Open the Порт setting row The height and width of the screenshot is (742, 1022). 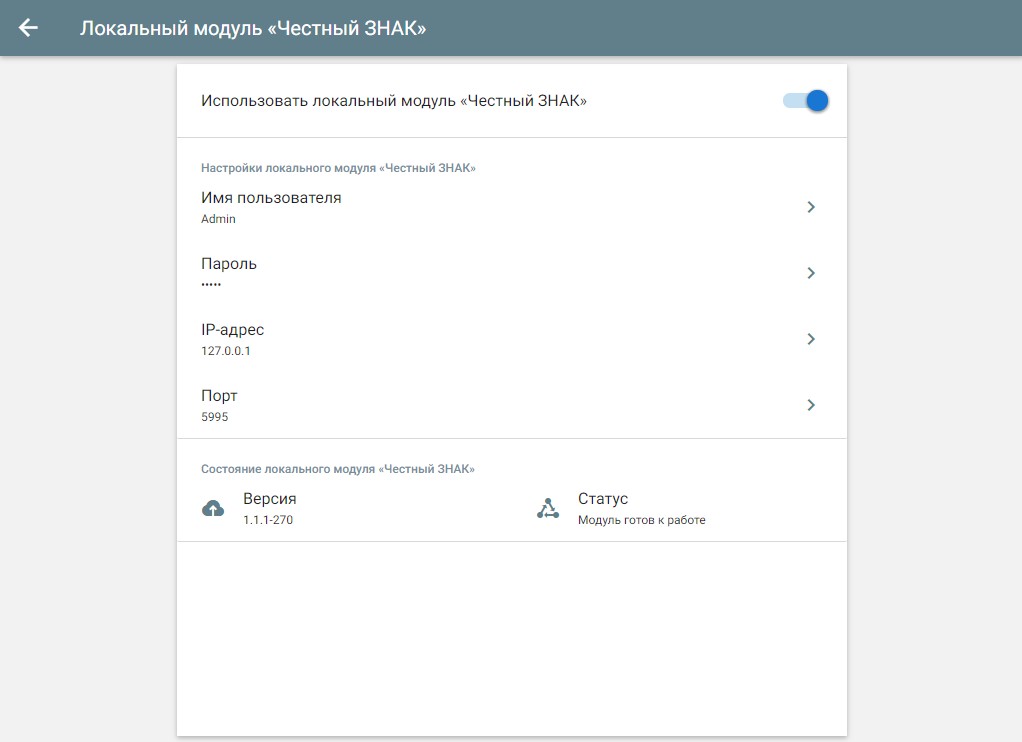click(512, 405)
